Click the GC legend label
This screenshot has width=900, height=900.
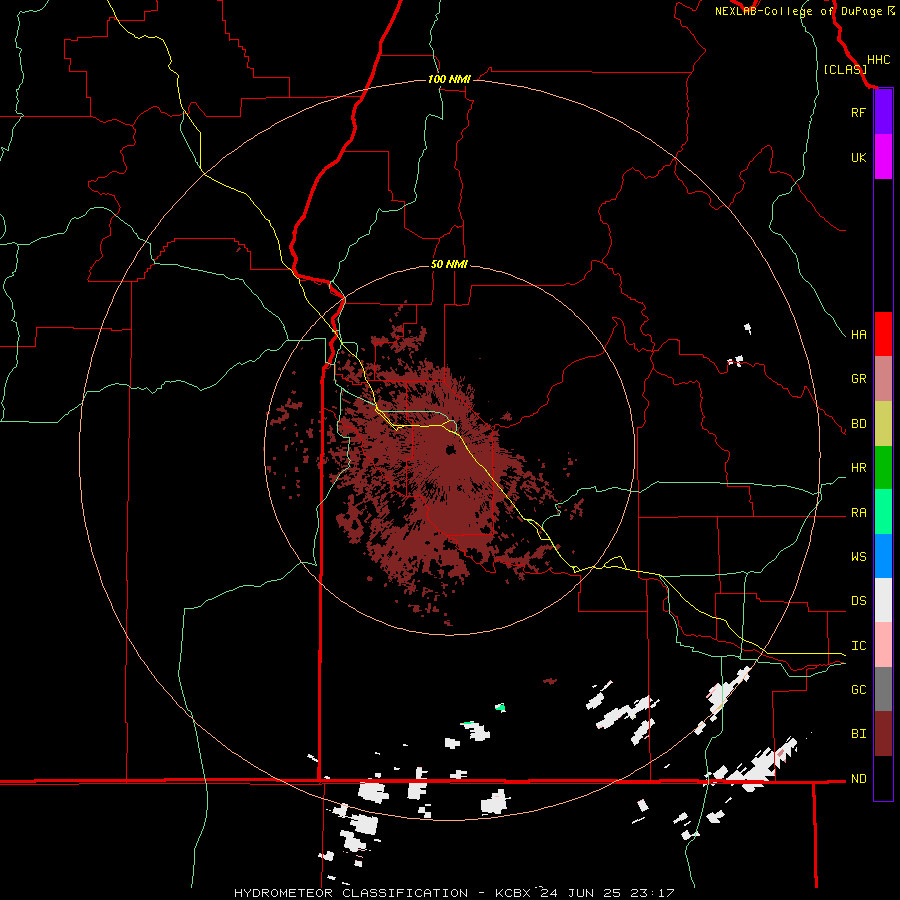[859, 690]
